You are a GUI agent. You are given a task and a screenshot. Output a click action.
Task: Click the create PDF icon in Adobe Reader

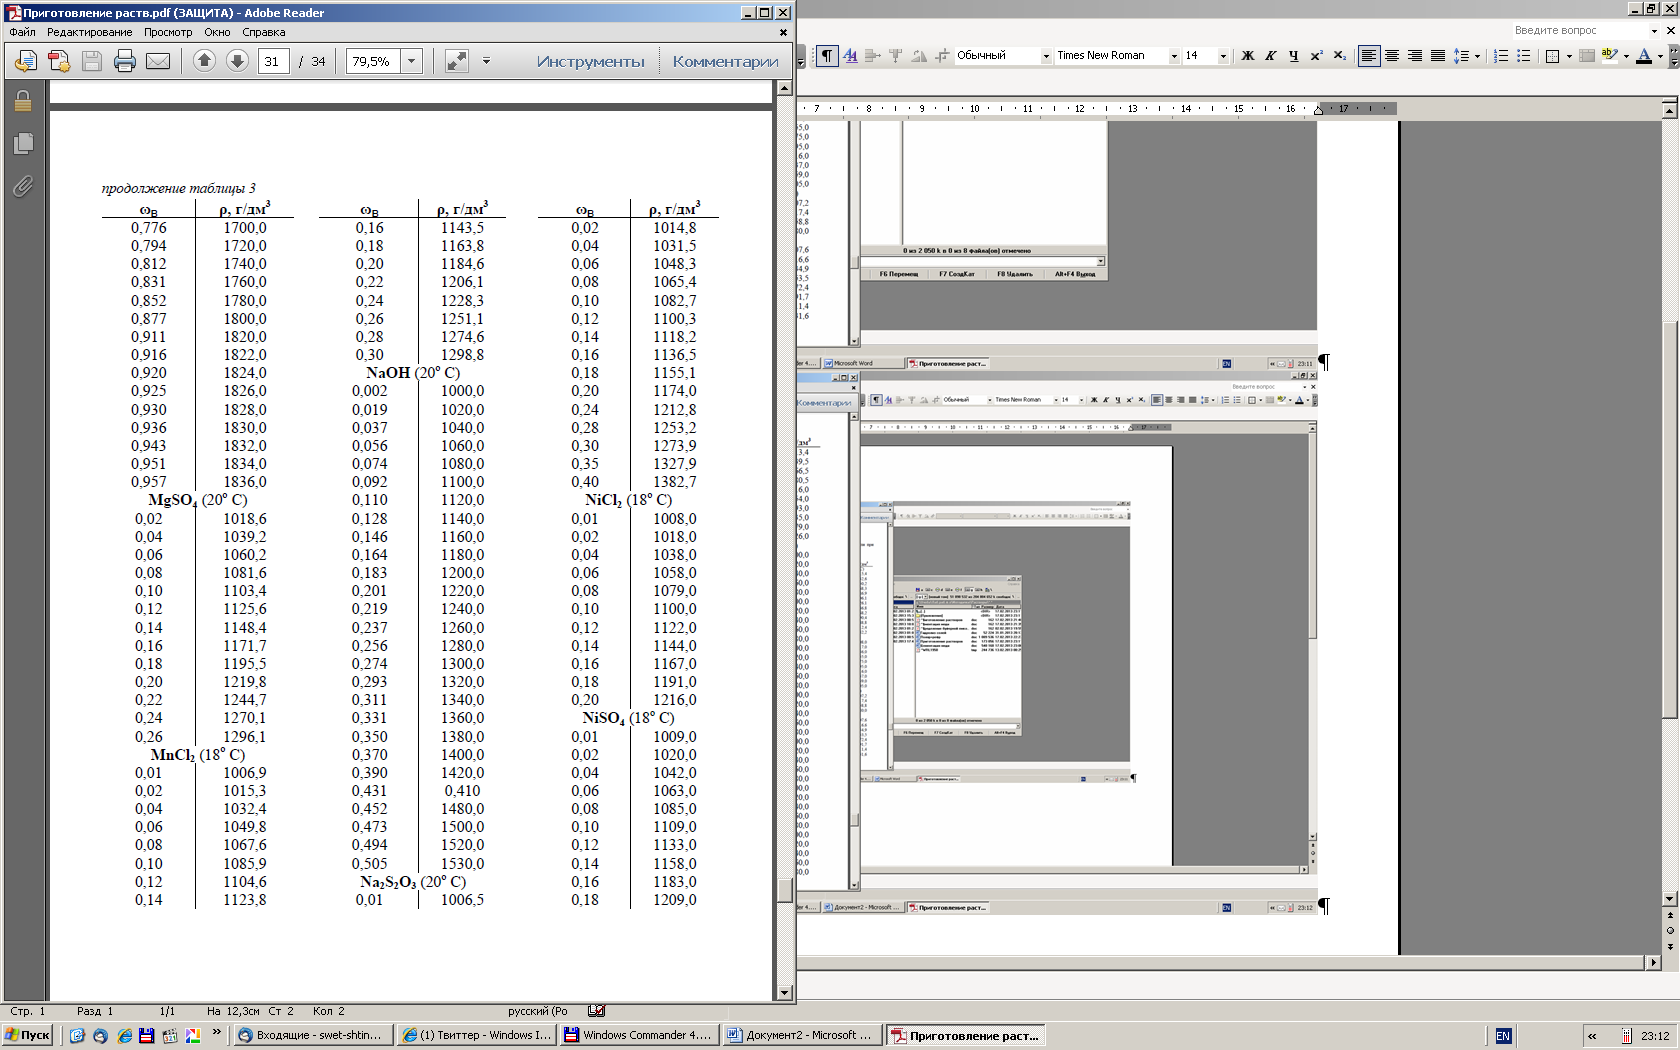coord(59,61)
